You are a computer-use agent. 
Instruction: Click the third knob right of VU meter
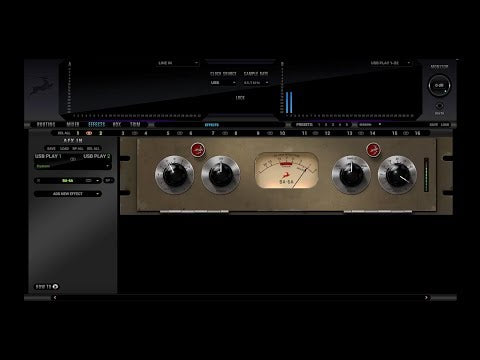pyautogui.click(x=351, y=175)
